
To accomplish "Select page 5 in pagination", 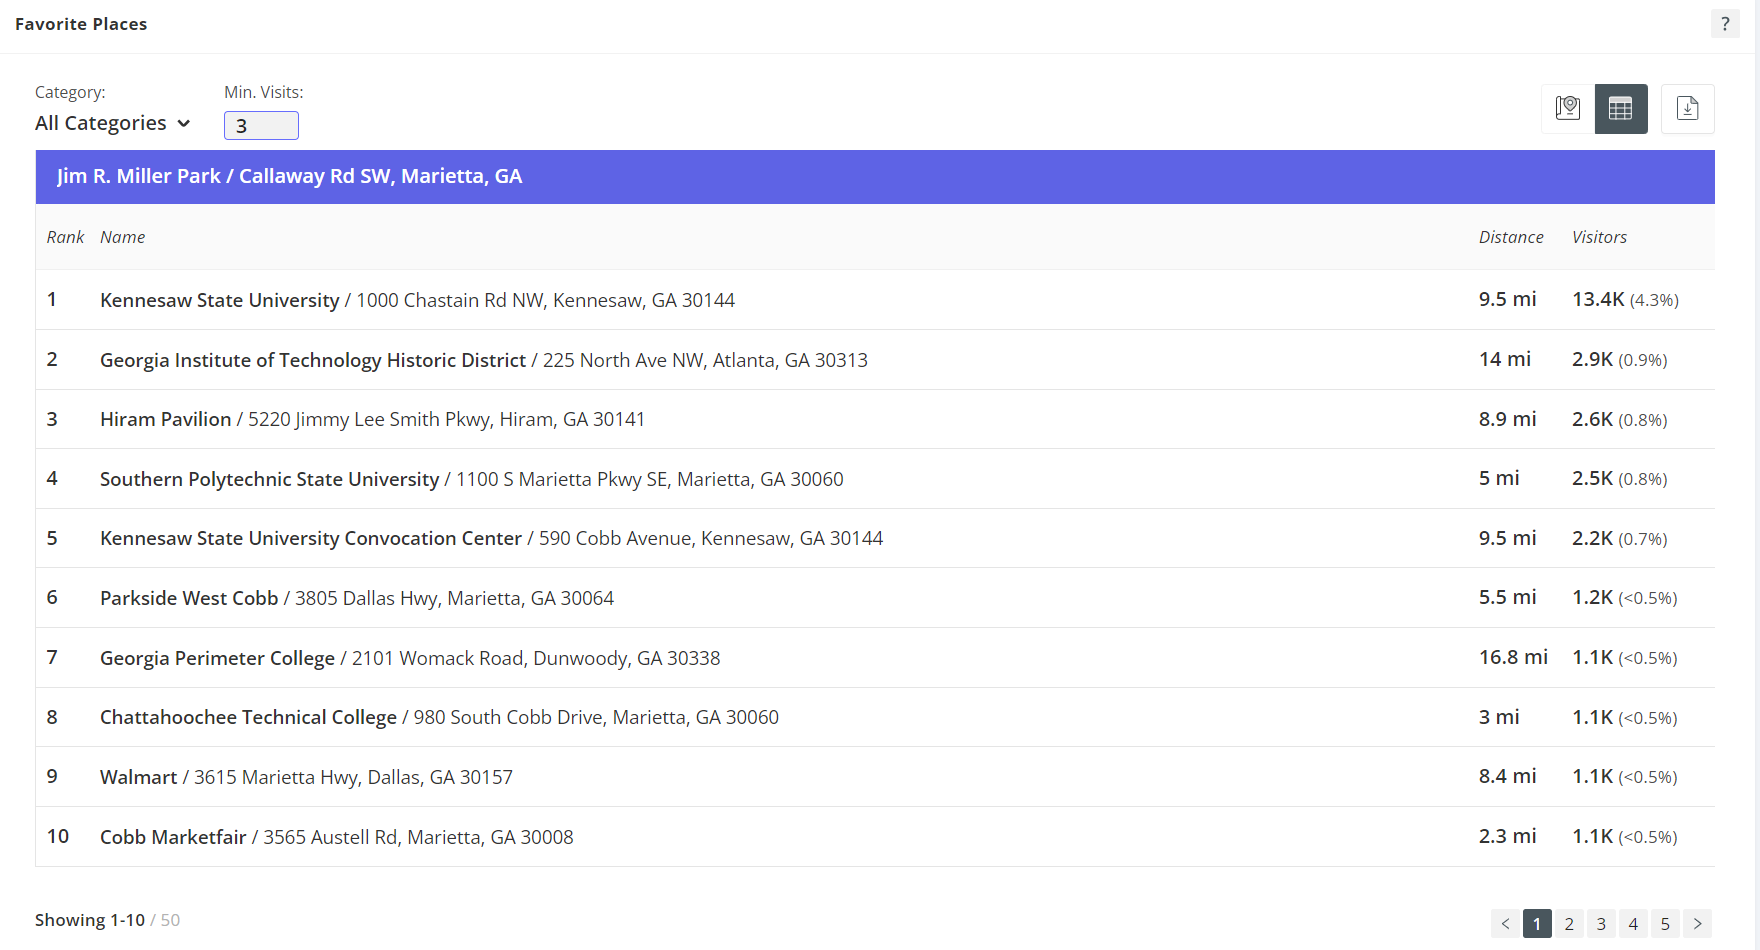I will click(x=1665, y=923).
